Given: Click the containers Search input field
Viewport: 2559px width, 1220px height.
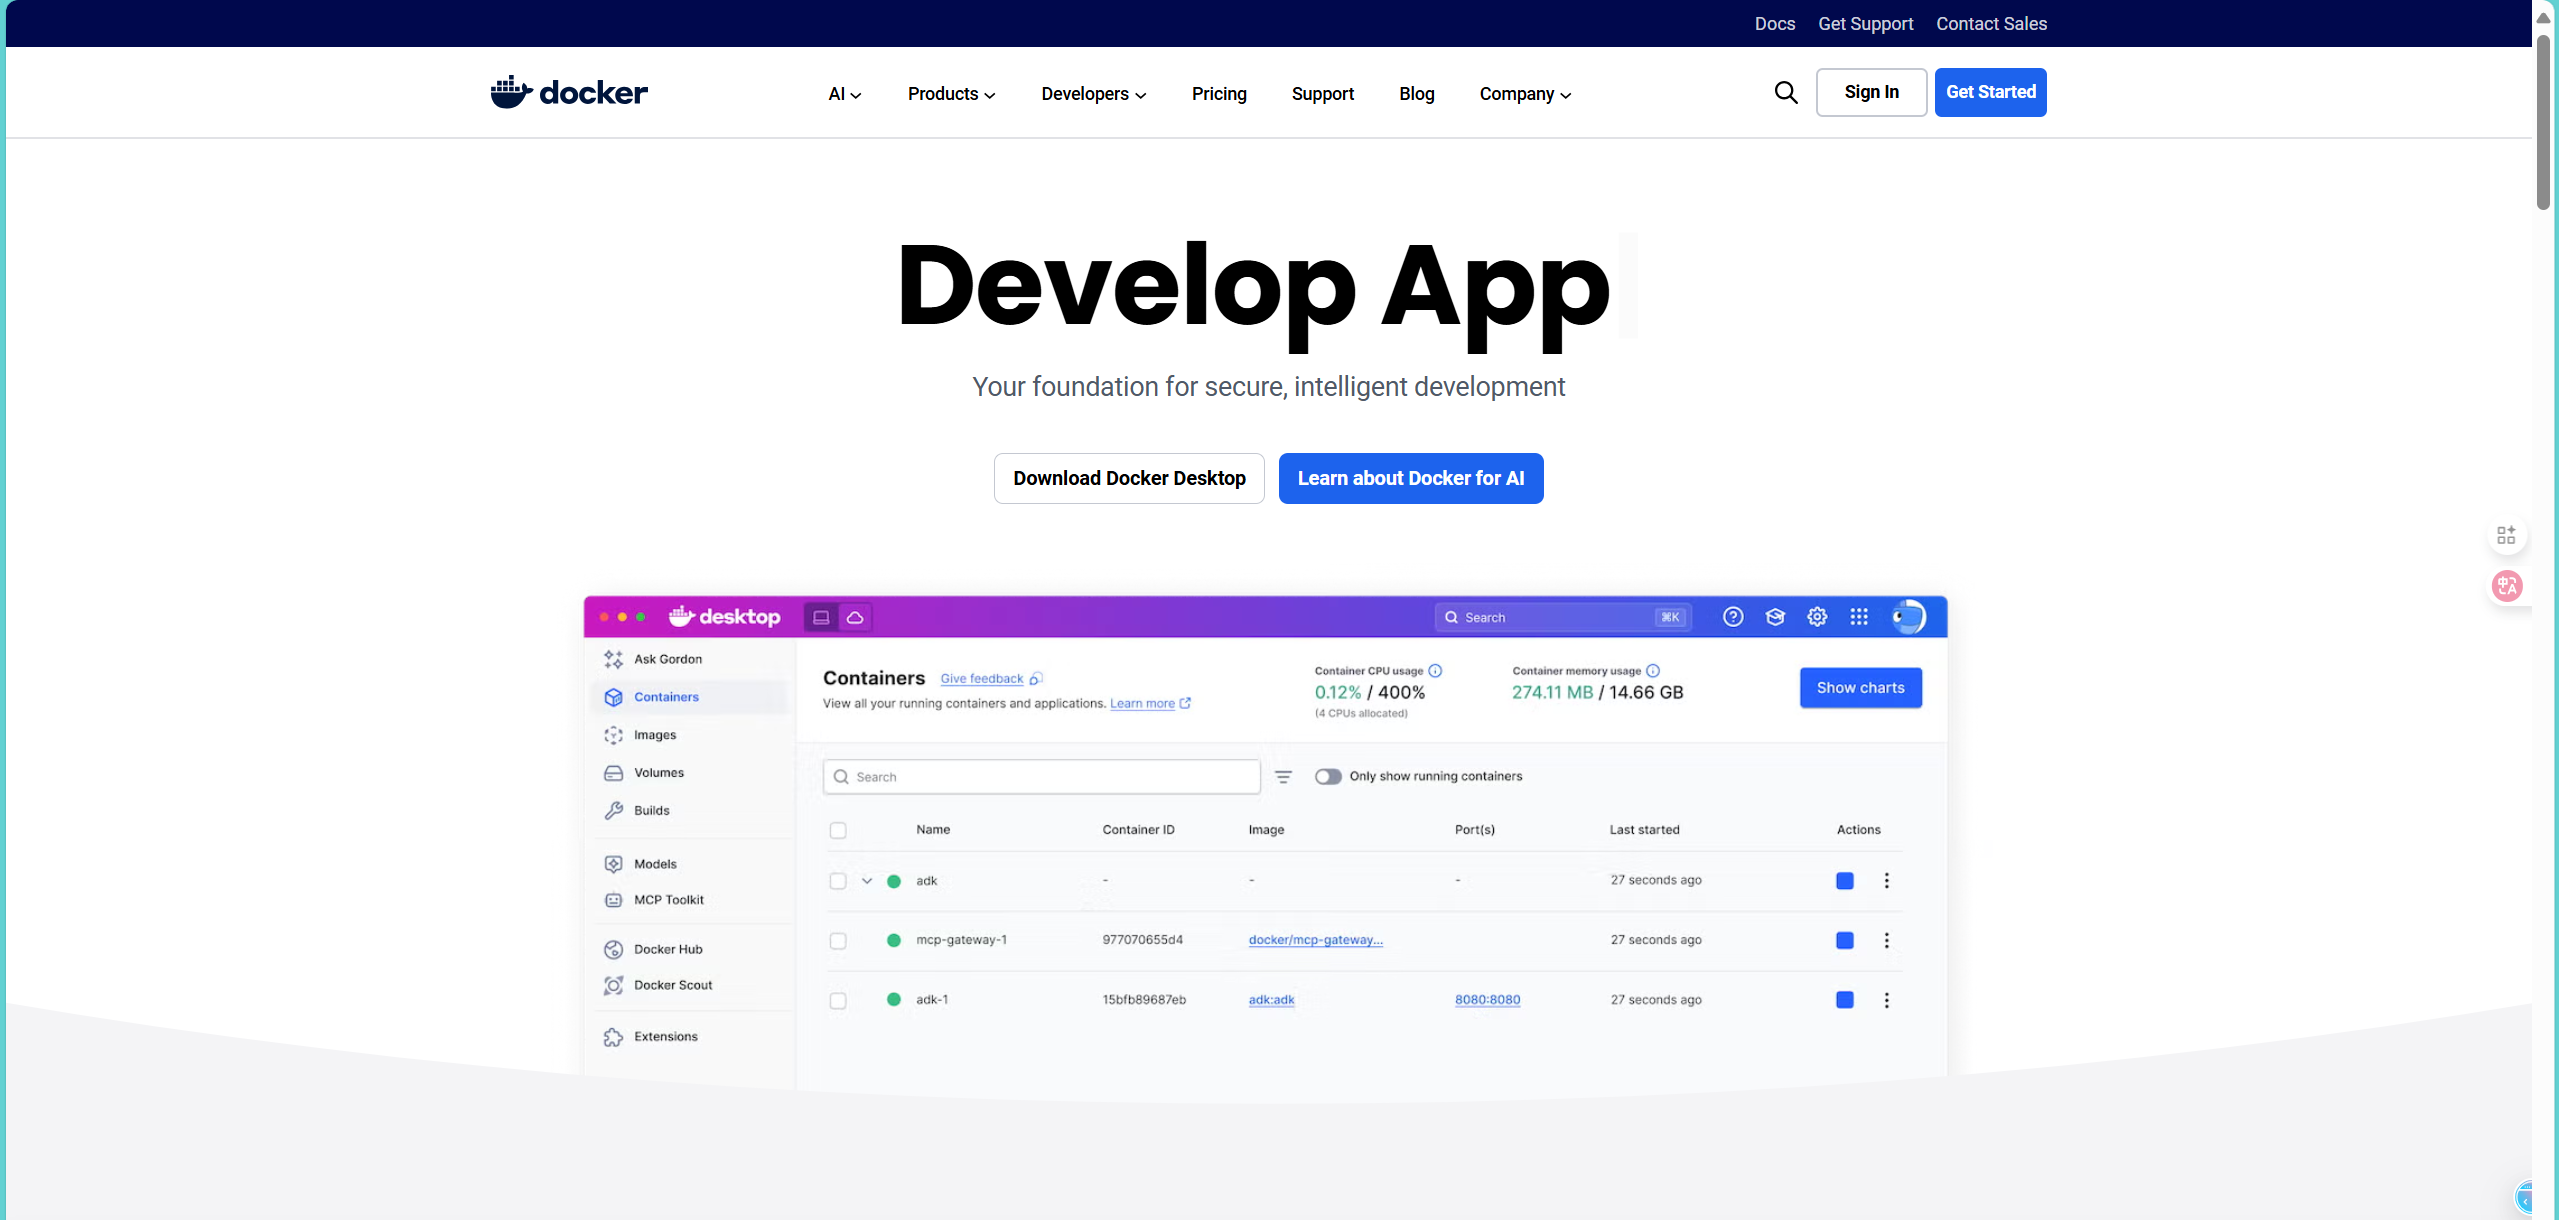Looking at the screenshot, I should click(x=1041, y=777).
